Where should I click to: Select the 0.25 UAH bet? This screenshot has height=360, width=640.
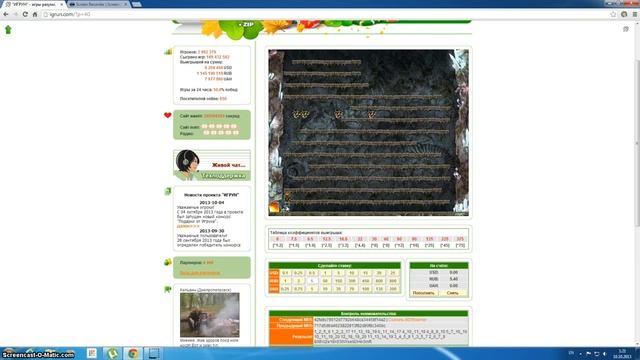point(285,289)
